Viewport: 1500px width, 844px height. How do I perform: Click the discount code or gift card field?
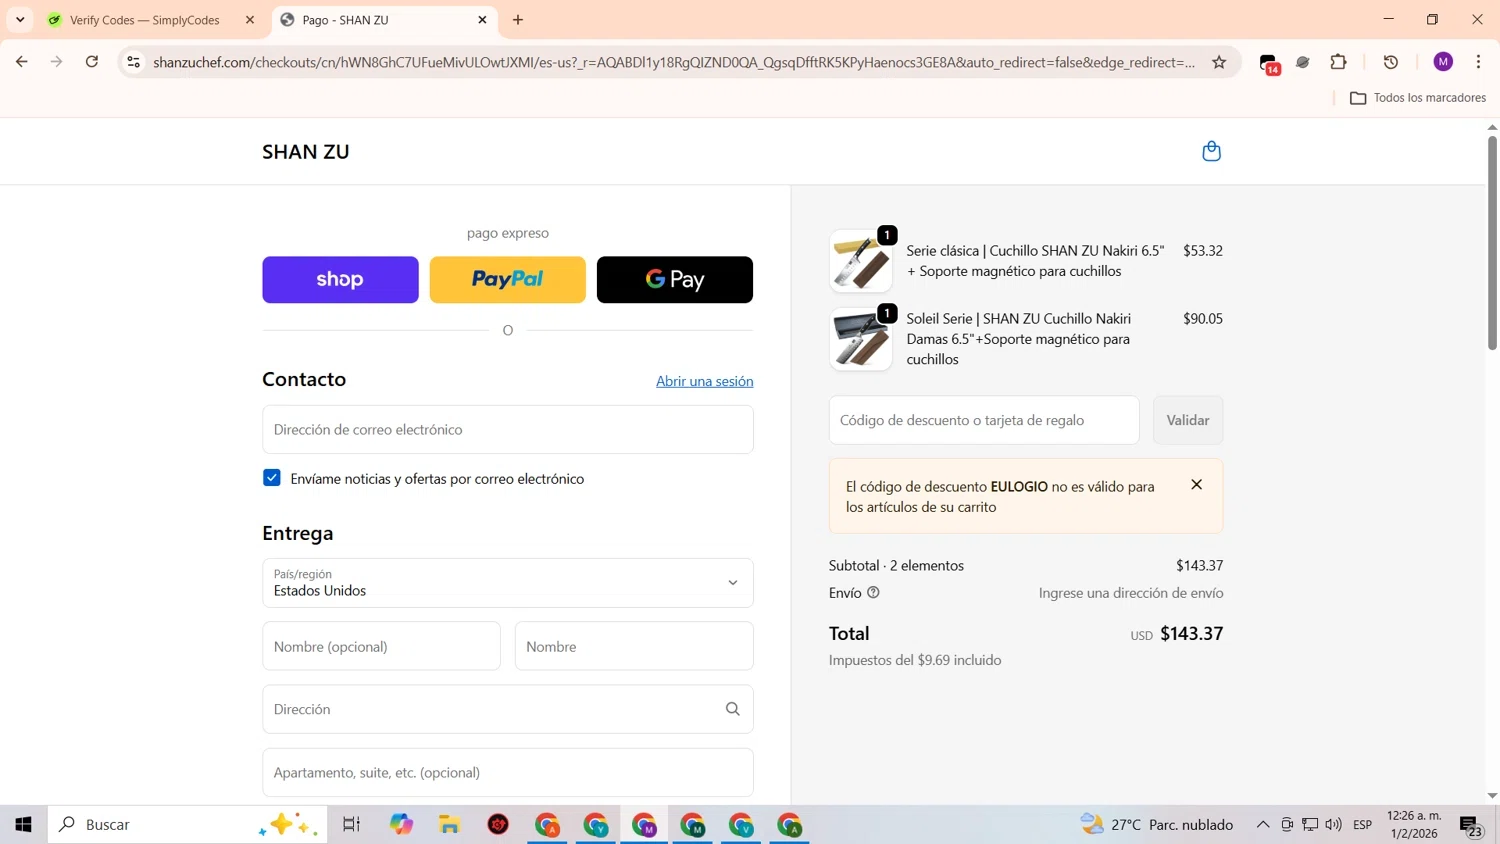pyautogui.click(x=984, y=420)
